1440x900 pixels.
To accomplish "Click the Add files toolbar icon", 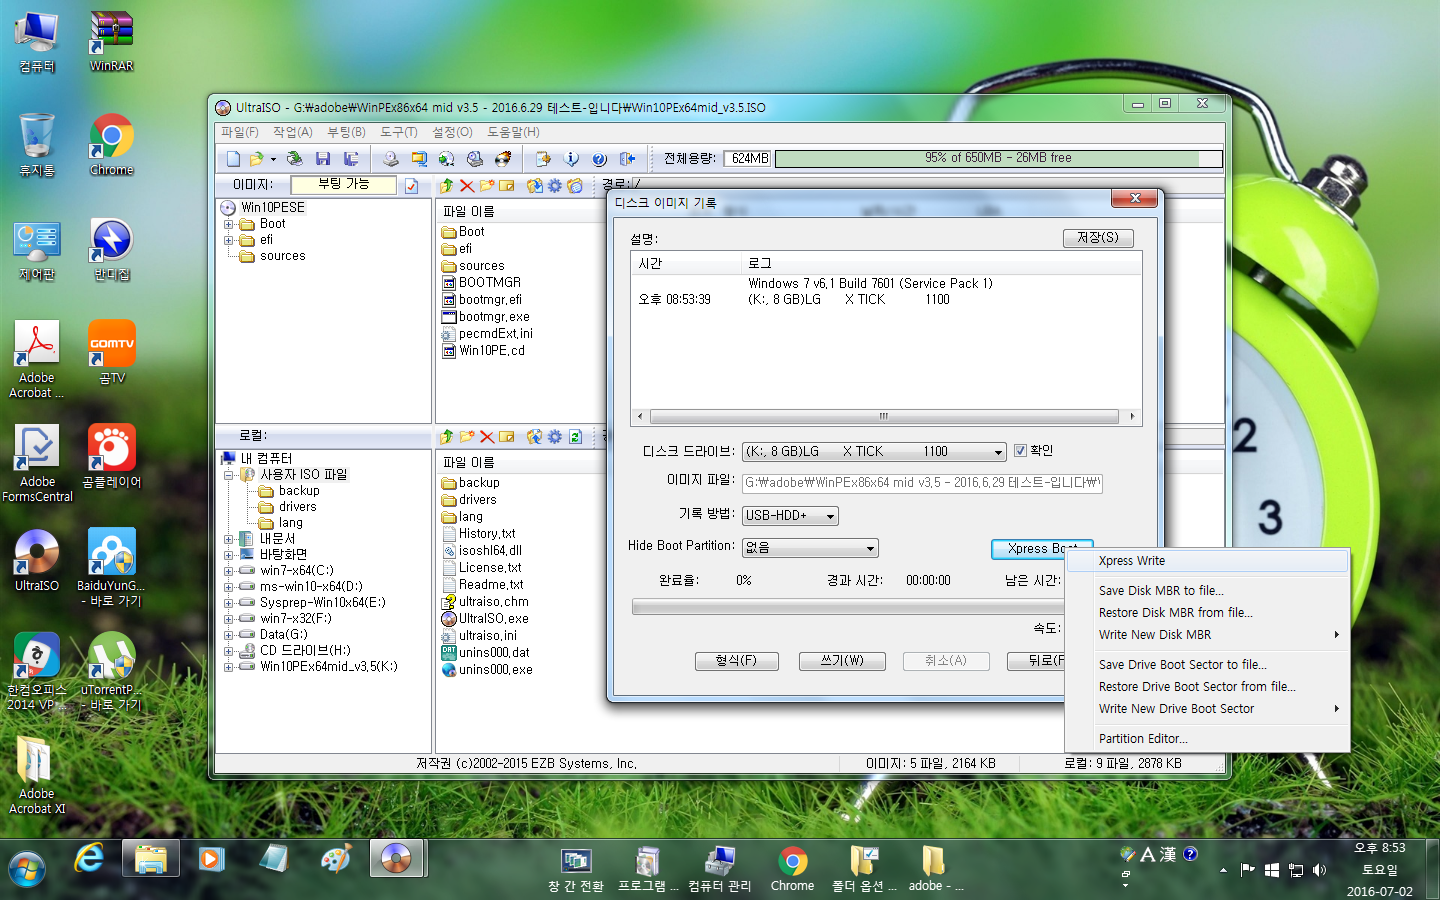I will (543, 158).
